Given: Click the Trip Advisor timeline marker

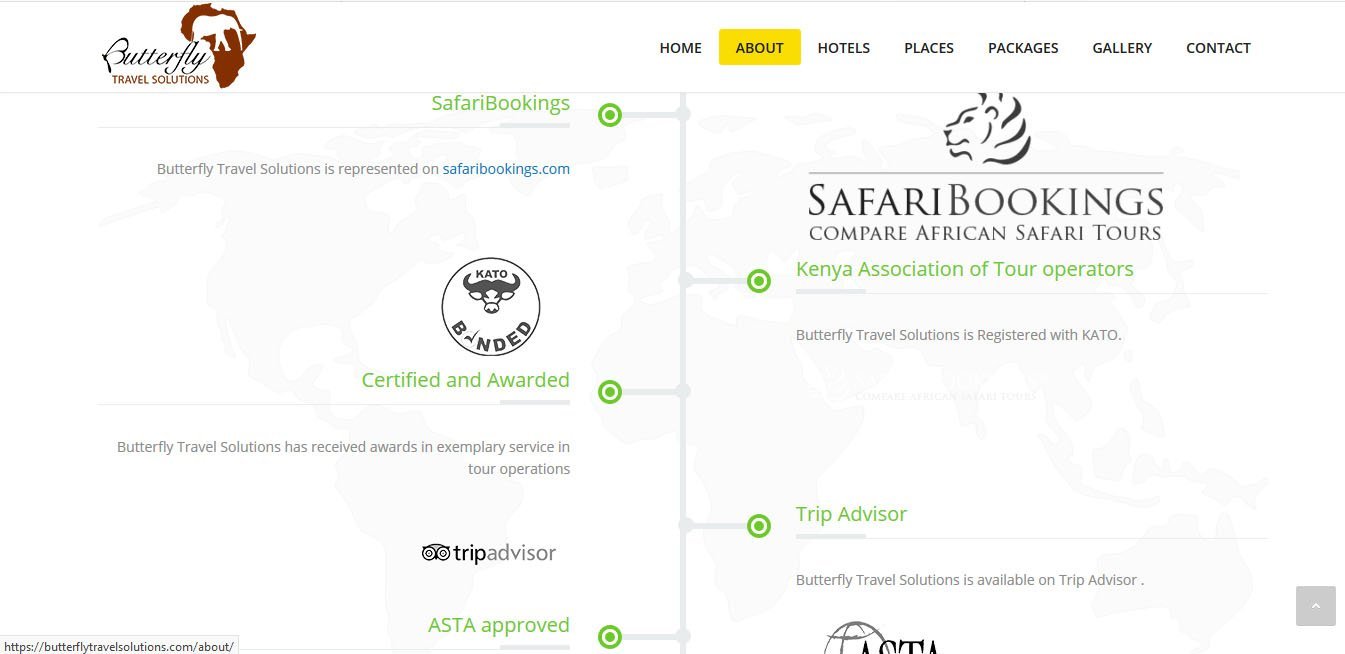Looking at the screenshot, I should 759,526.
